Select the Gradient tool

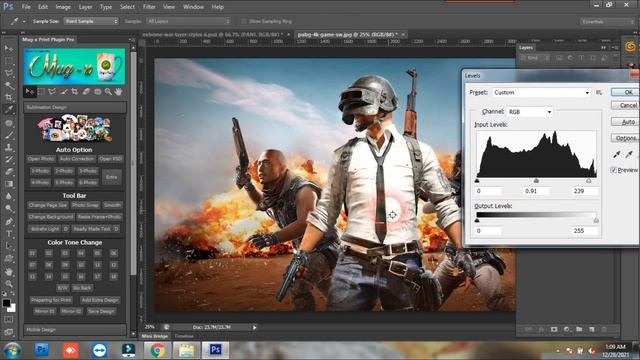[9, 184]
